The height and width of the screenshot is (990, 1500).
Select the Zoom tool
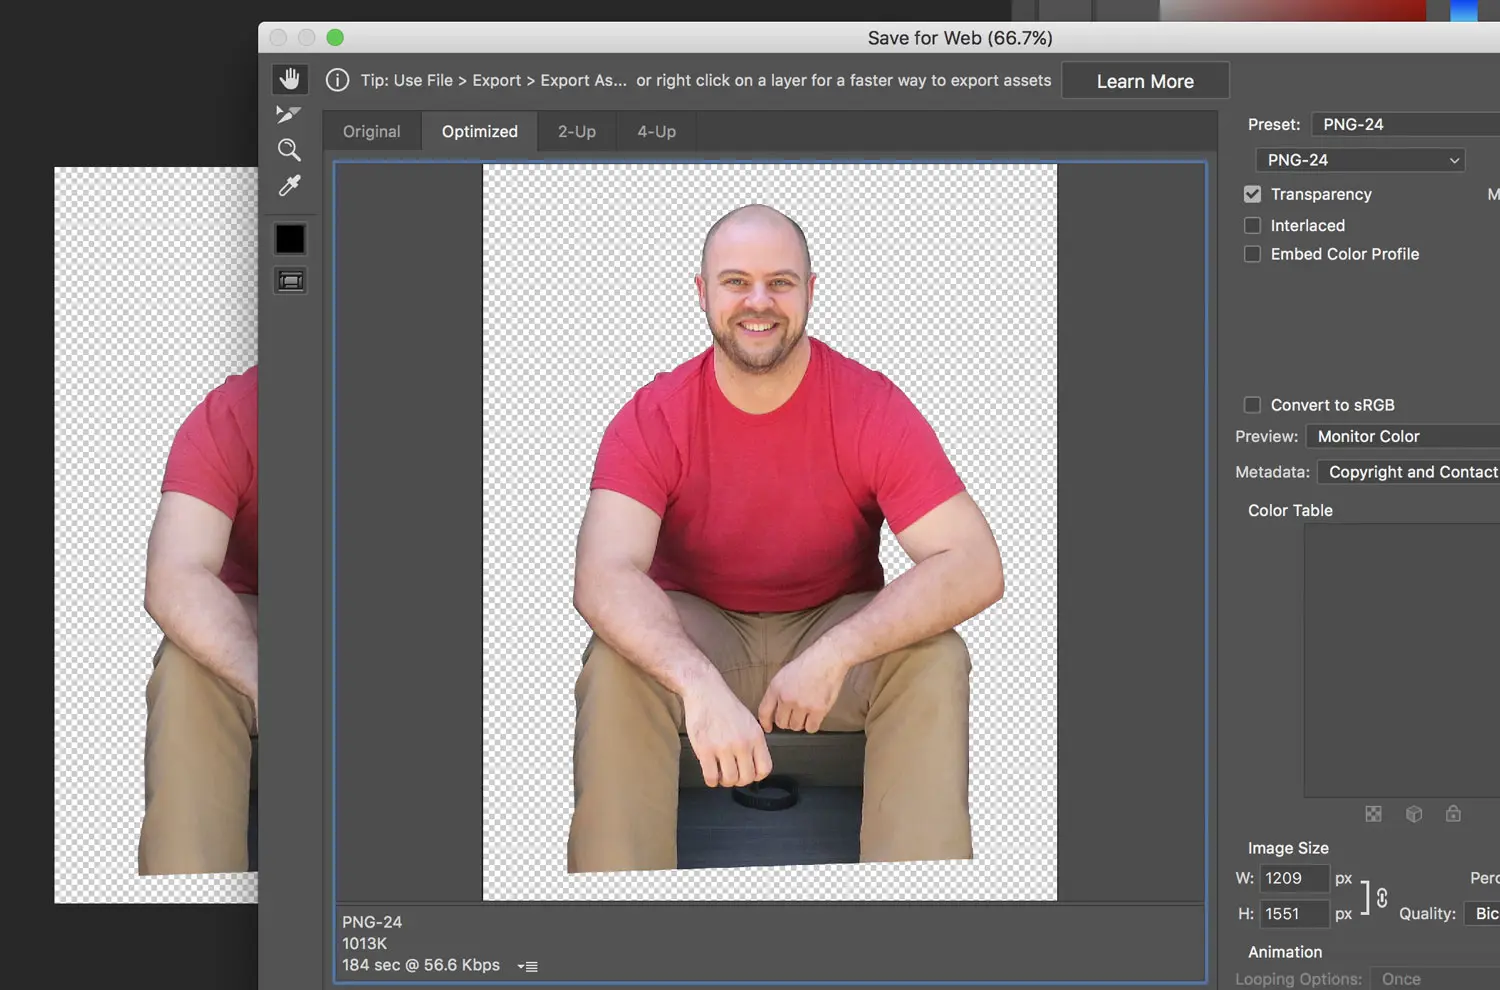point(289,150)
